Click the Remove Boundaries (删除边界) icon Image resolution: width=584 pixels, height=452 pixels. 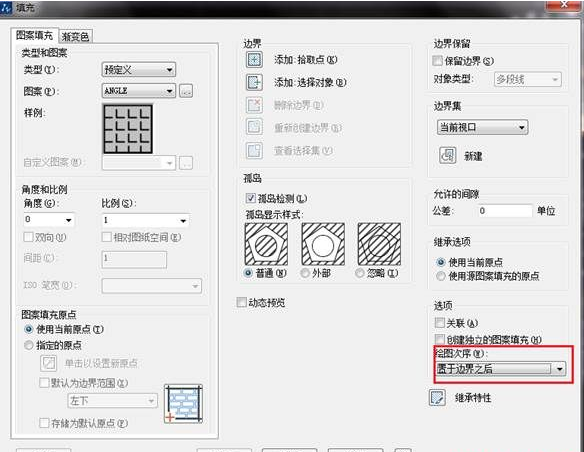254,105
